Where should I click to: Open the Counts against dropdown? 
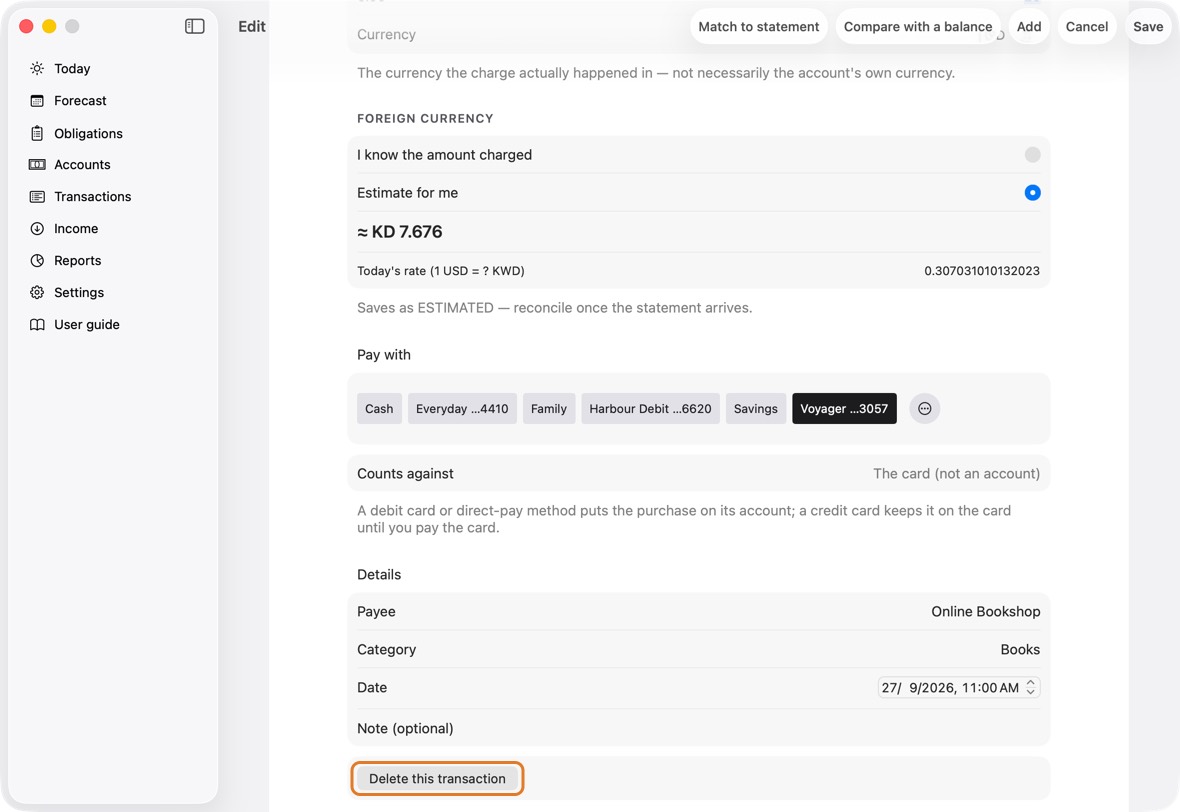point(698,473)
